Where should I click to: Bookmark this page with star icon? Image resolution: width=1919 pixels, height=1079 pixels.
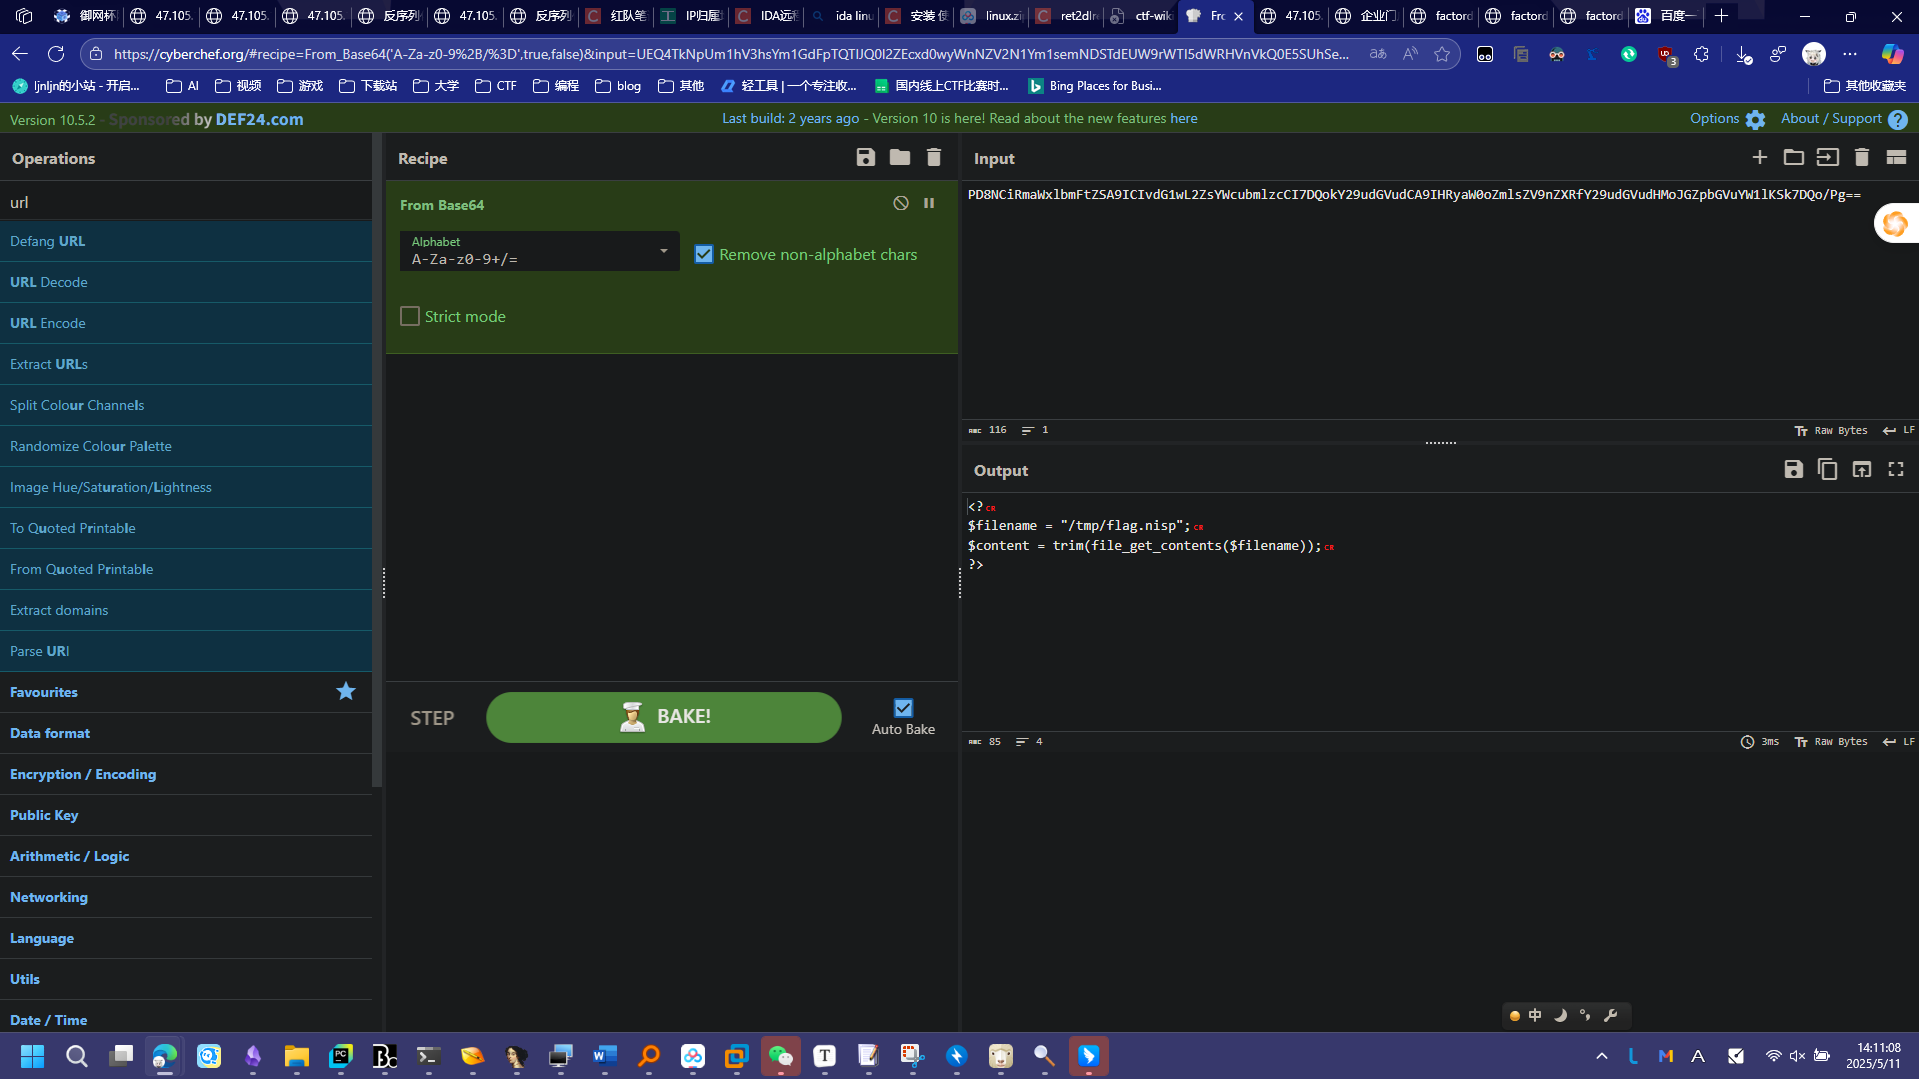(x=1442, y=54)
